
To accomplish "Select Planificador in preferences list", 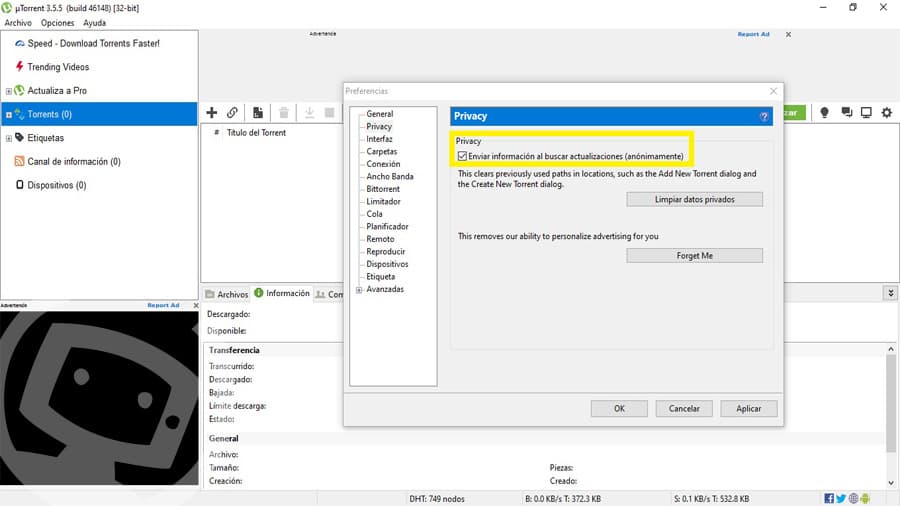I will point(387,227).
